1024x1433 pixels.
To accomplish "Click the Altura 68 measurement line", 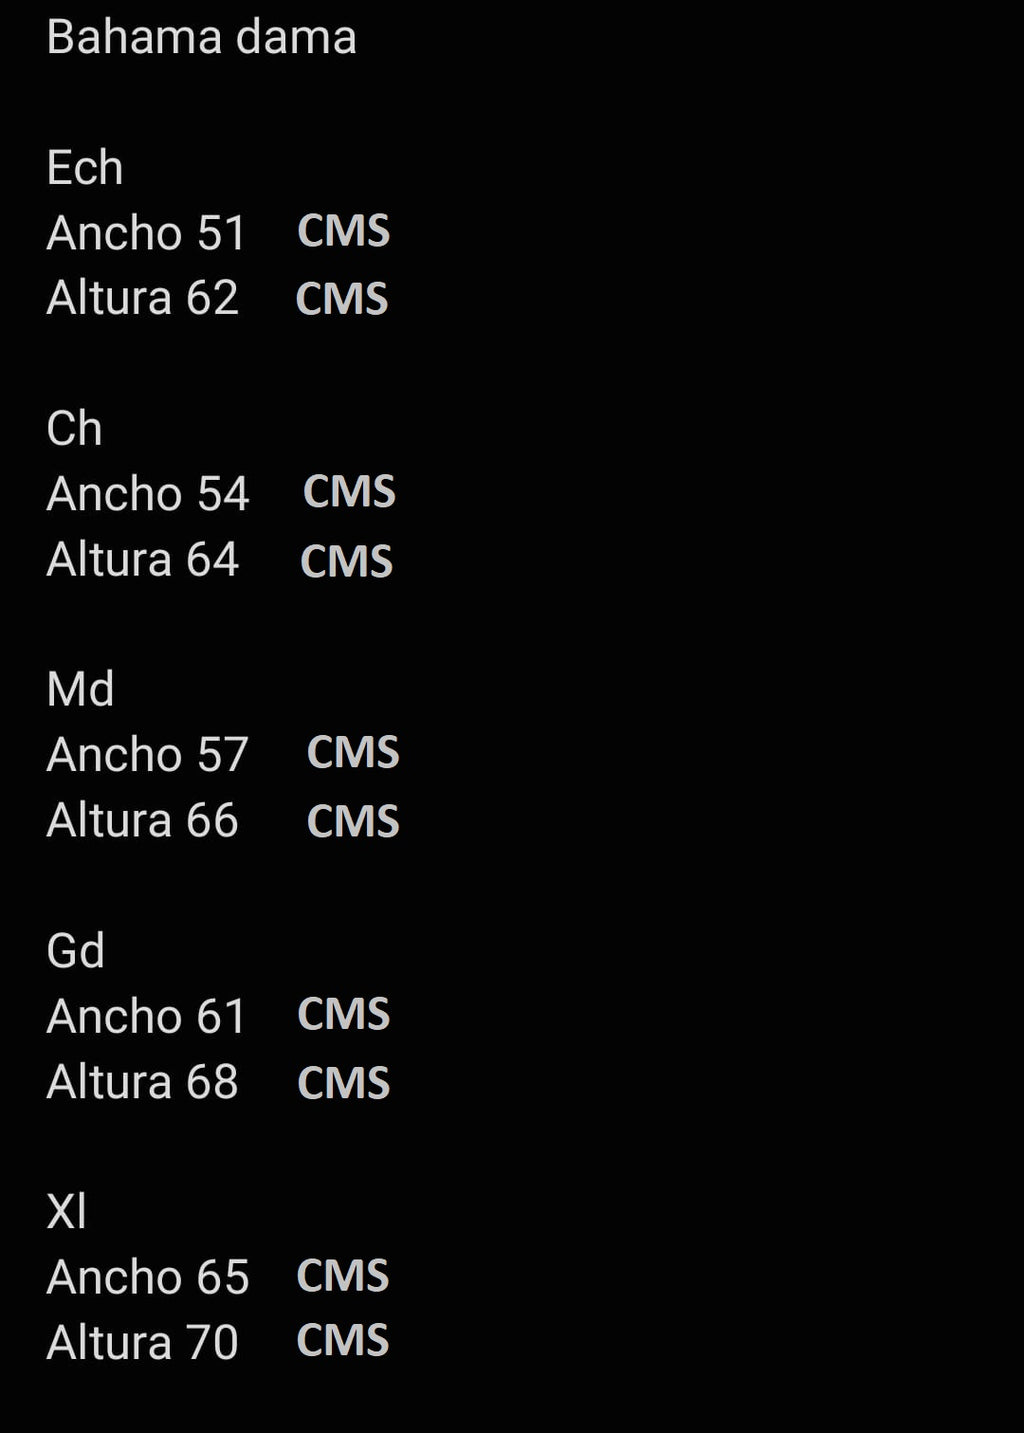I will [x=143, y=1081].
